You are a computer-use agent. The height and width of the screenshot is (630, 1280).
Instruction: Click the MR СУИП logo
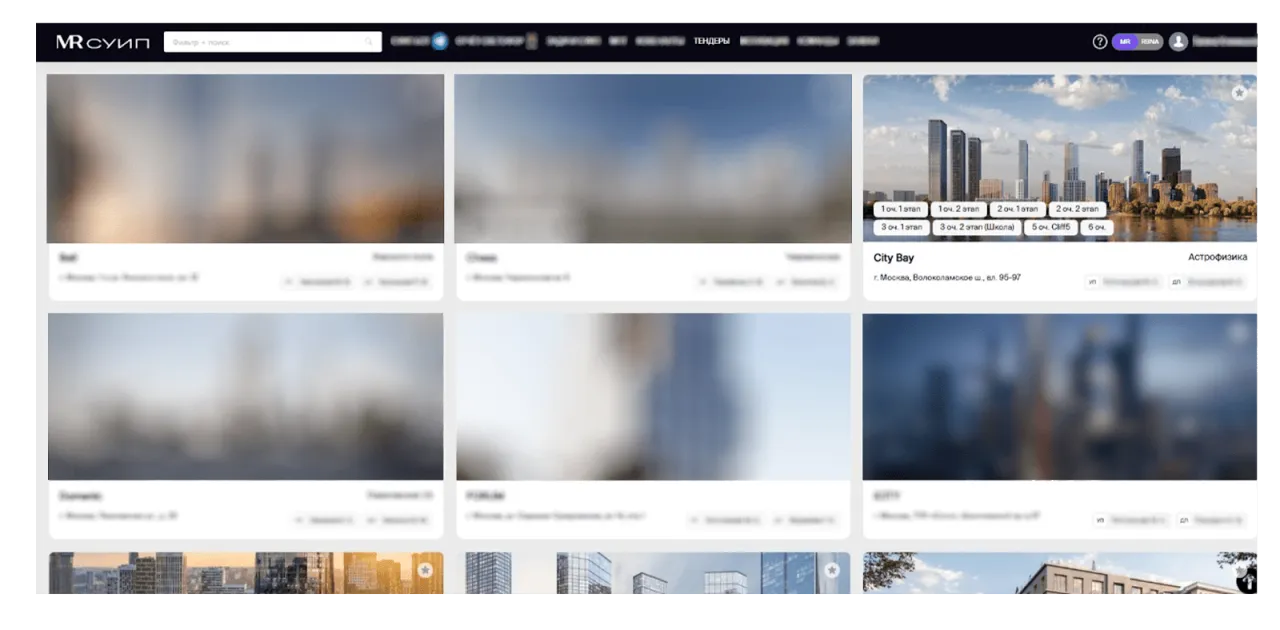102,42
